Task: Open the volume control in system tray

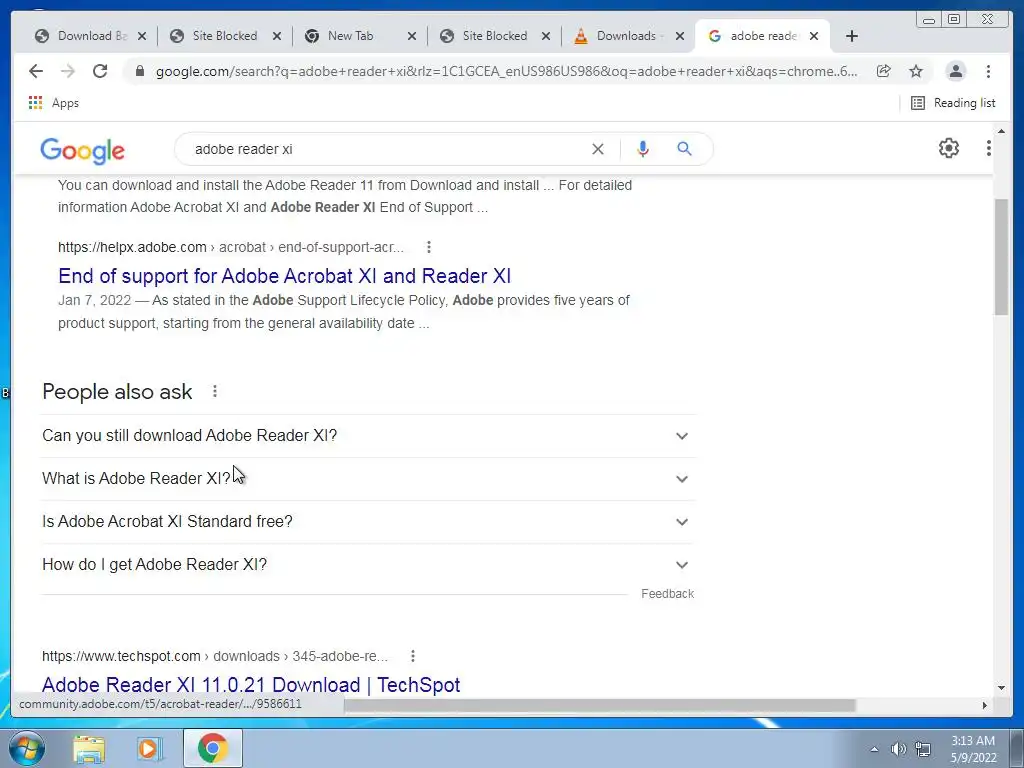Action: pyautogui.click(x=899, y=749)
